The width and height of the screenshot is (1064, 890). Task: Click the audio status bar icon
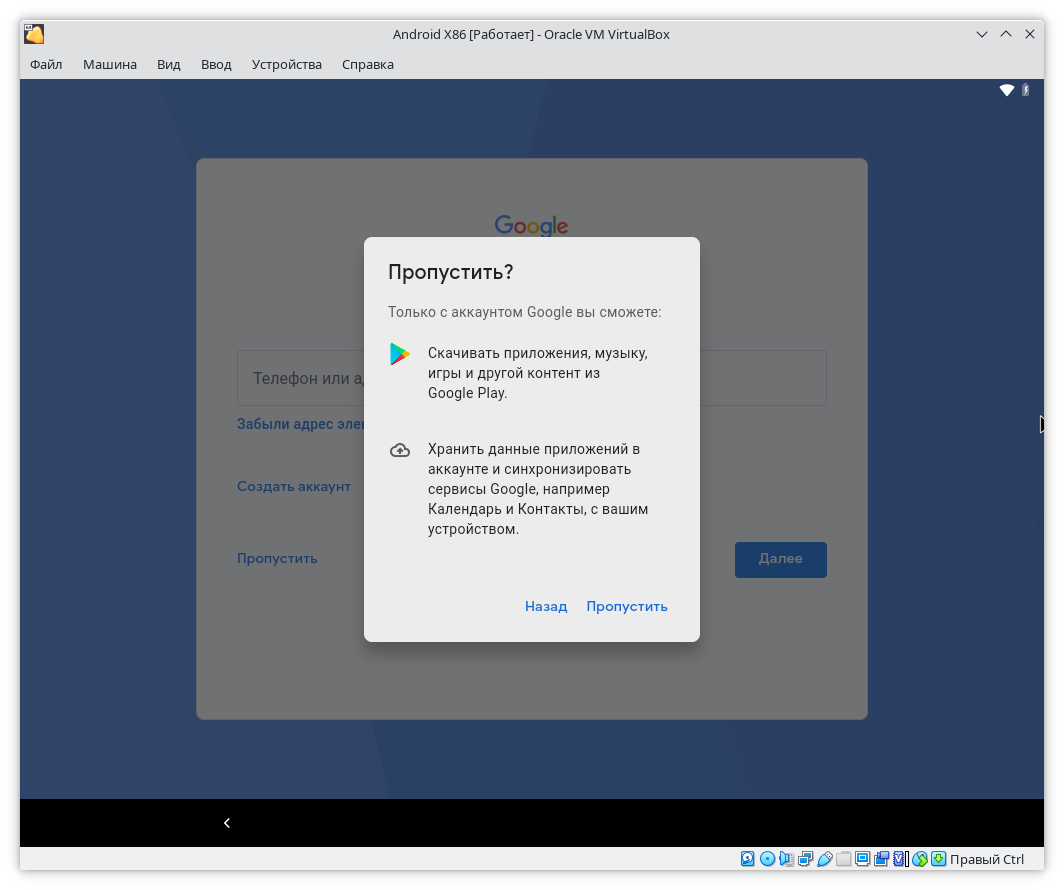click(x=786, y=859)
